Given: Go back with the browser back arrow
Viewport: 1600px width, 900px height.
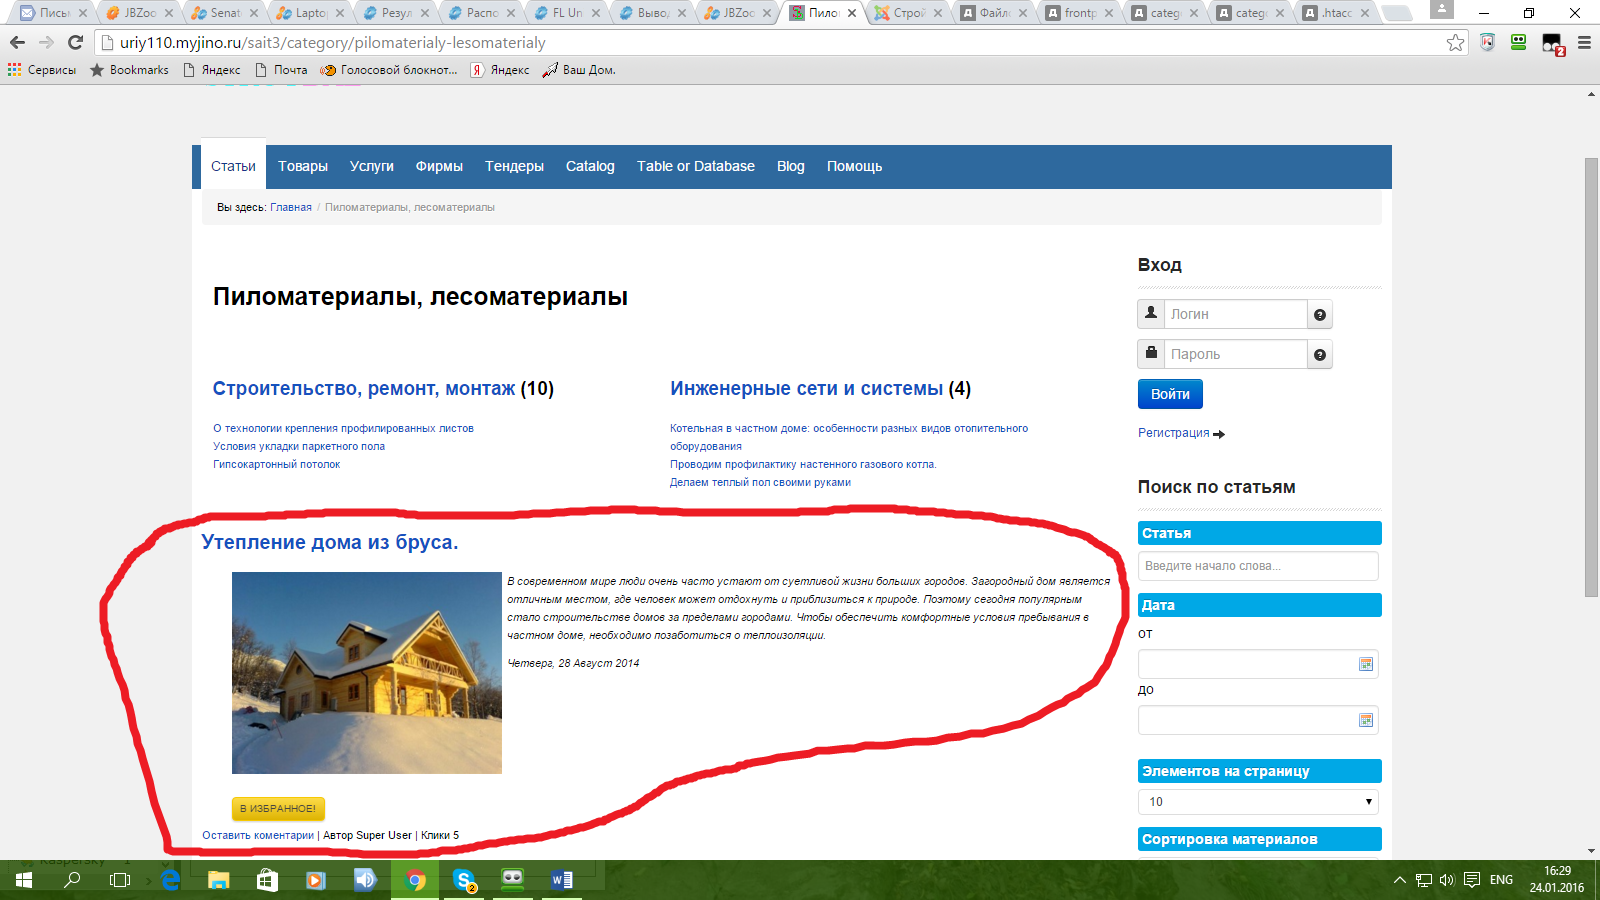Looking at the screenshot, I should tap(17, 42).
